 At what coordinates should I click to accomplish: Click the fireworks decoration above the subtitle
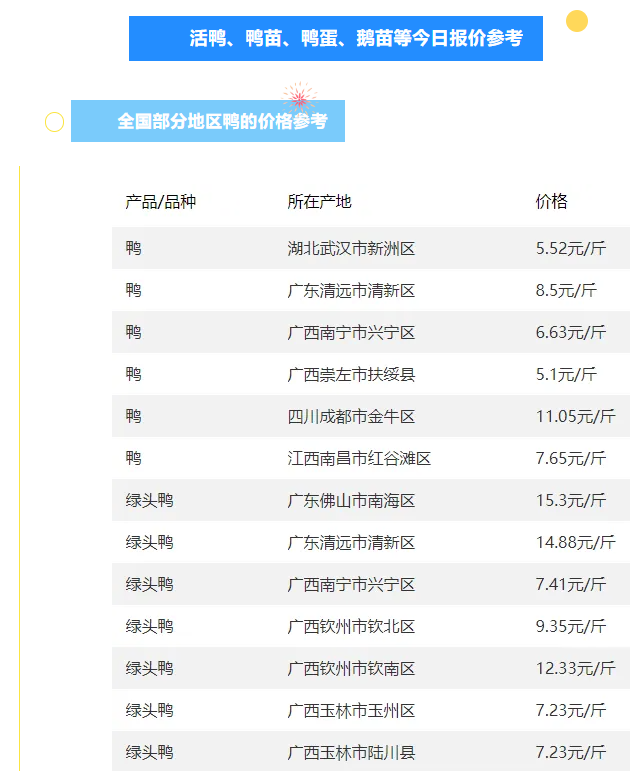click(299, 96)
